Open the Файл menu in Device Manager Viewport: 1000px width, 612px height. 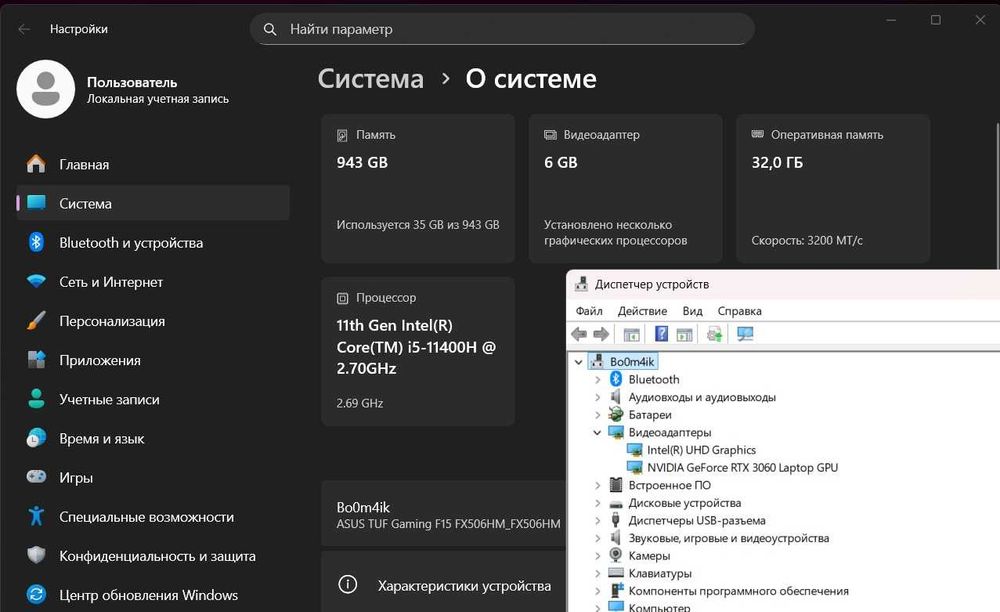click(589, 311)
